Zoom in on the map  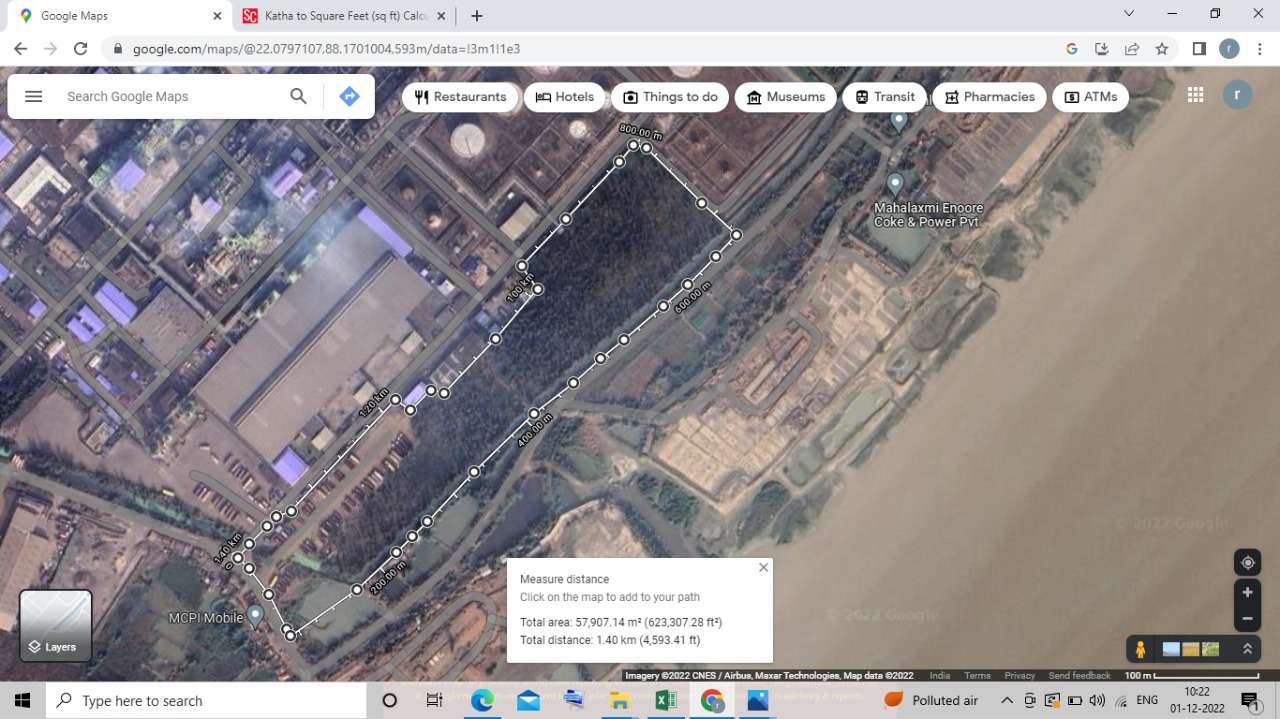(x=1247, y=592)
